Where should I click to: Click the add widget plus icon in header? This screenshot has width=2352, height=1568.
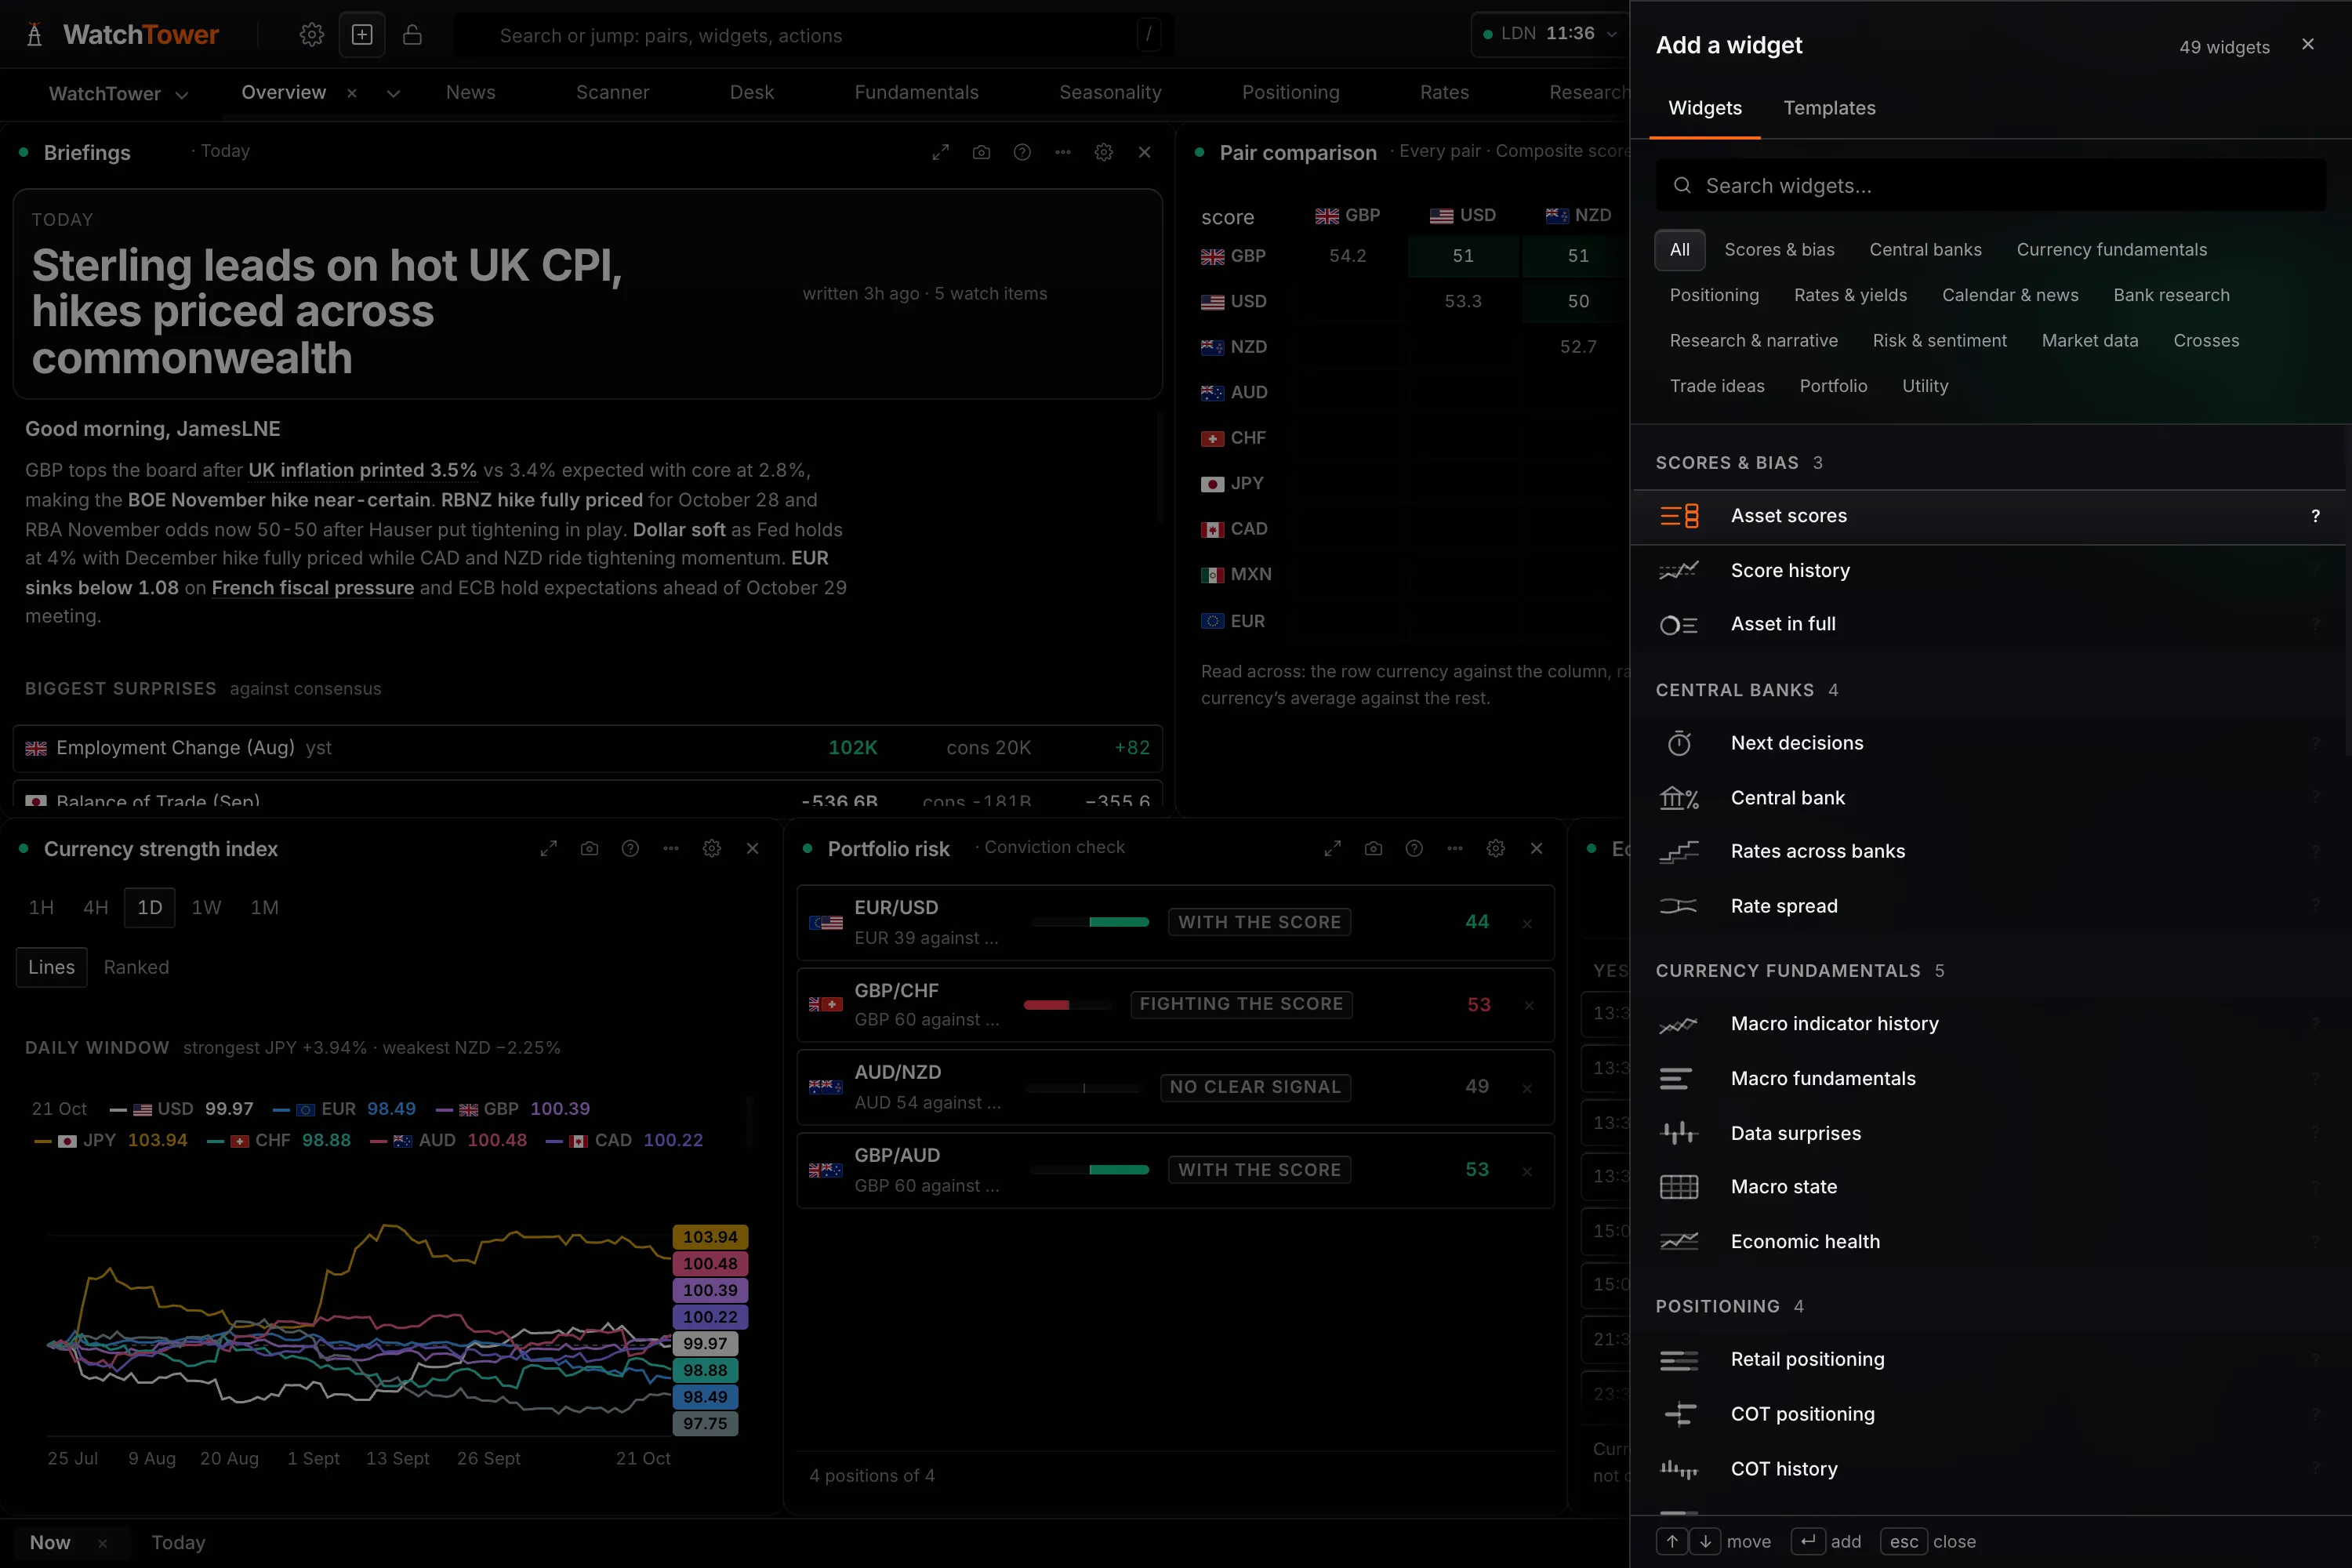click(362, 35)
